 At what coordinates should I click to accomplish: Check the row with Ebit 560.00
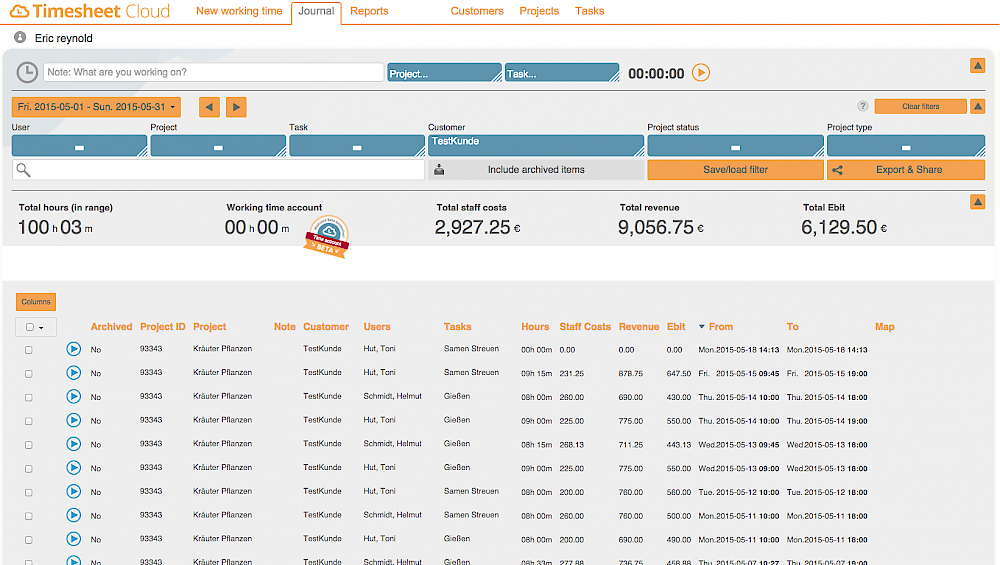tap(29, 492)
